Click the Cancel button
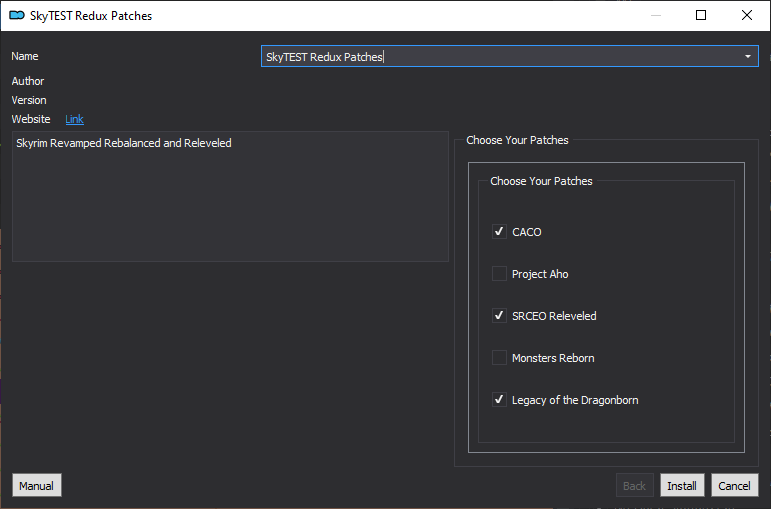771x509 pixels. click(x=735, y=486)
